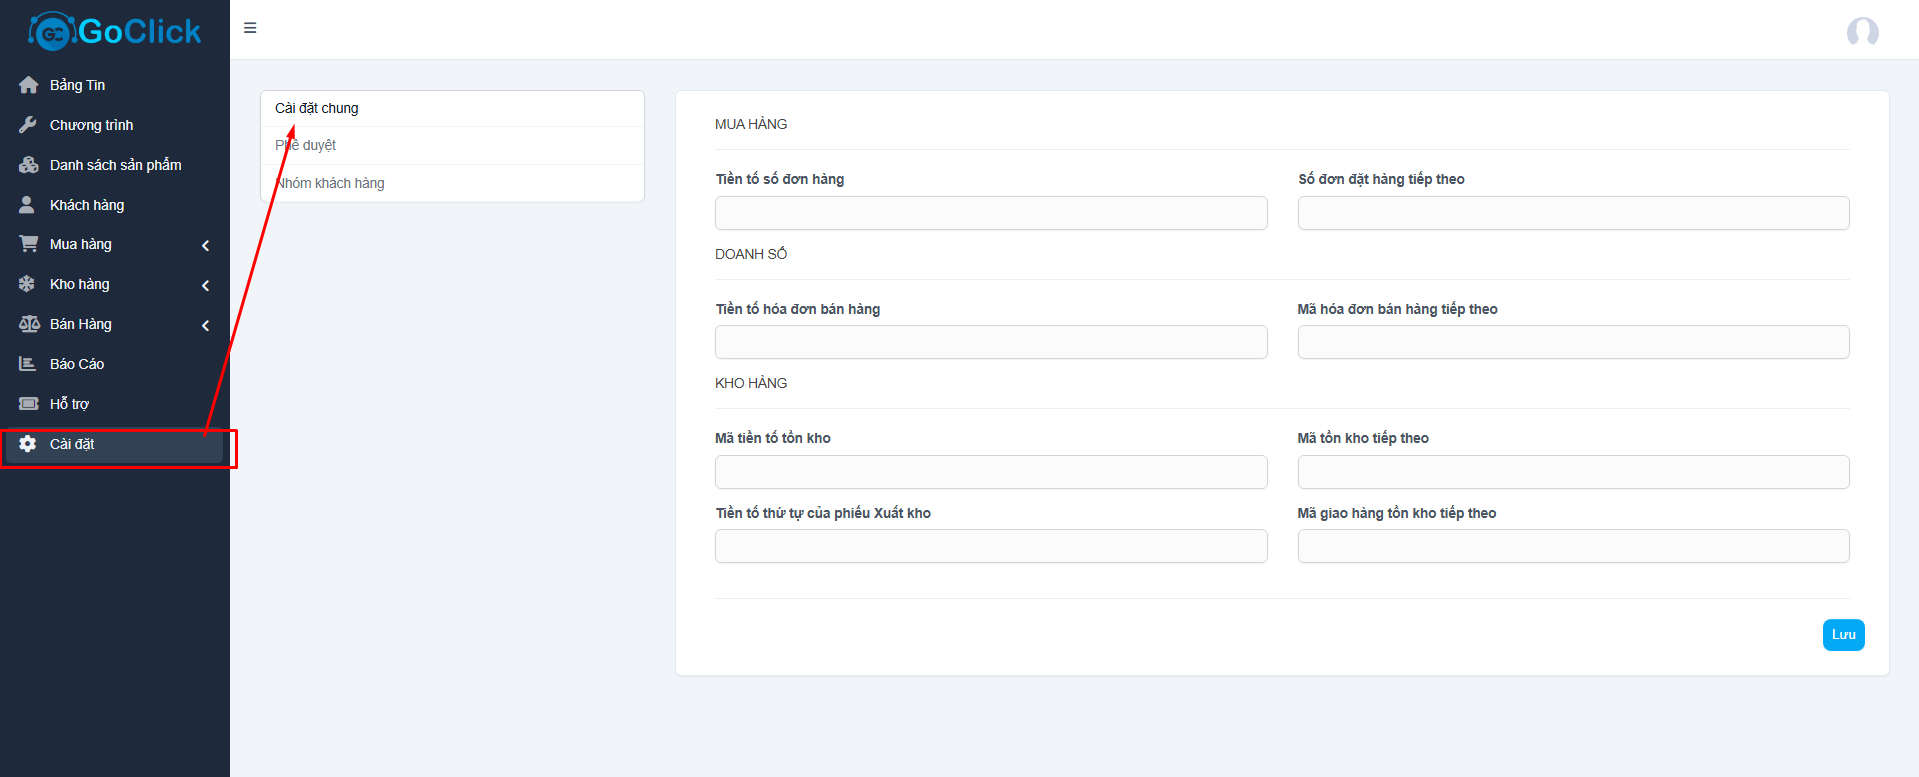This screenshot has width=1919, height=777.
Task: Open Hỗ trợ support page
Action: tap(69, 404)
